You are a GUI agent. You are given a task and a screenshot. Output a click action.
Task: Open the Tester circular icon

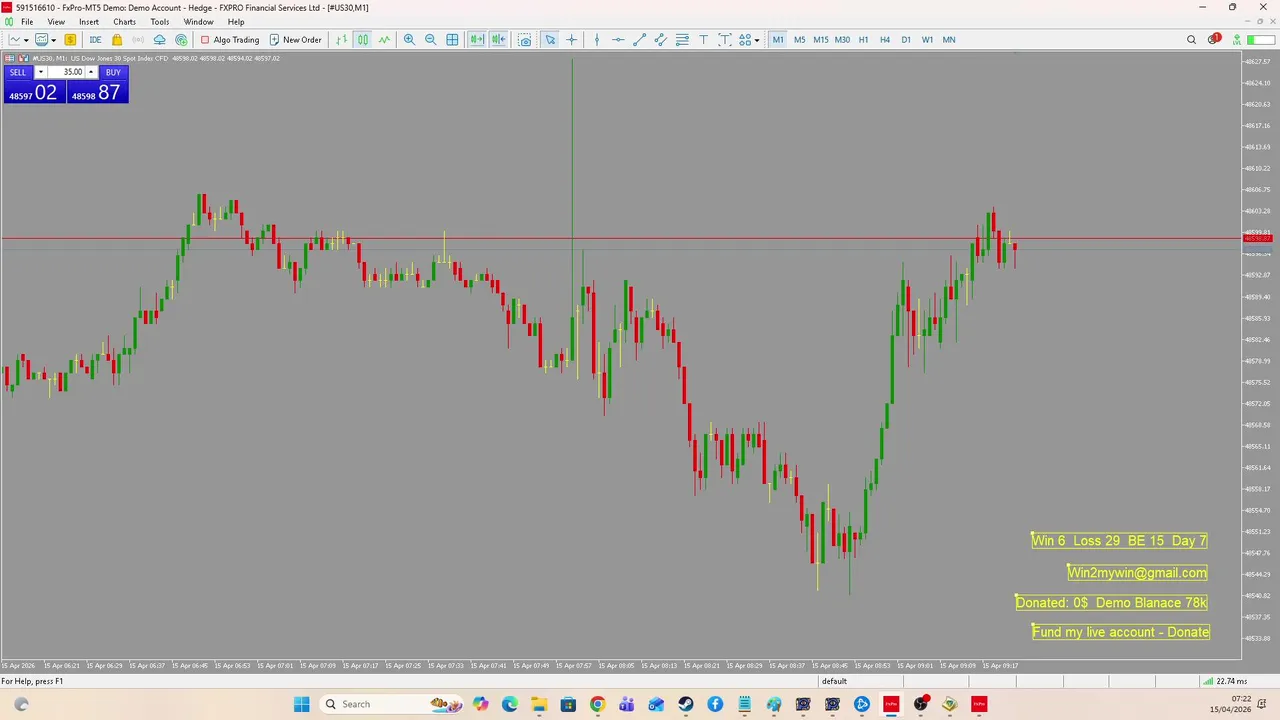tap(181, 40)
